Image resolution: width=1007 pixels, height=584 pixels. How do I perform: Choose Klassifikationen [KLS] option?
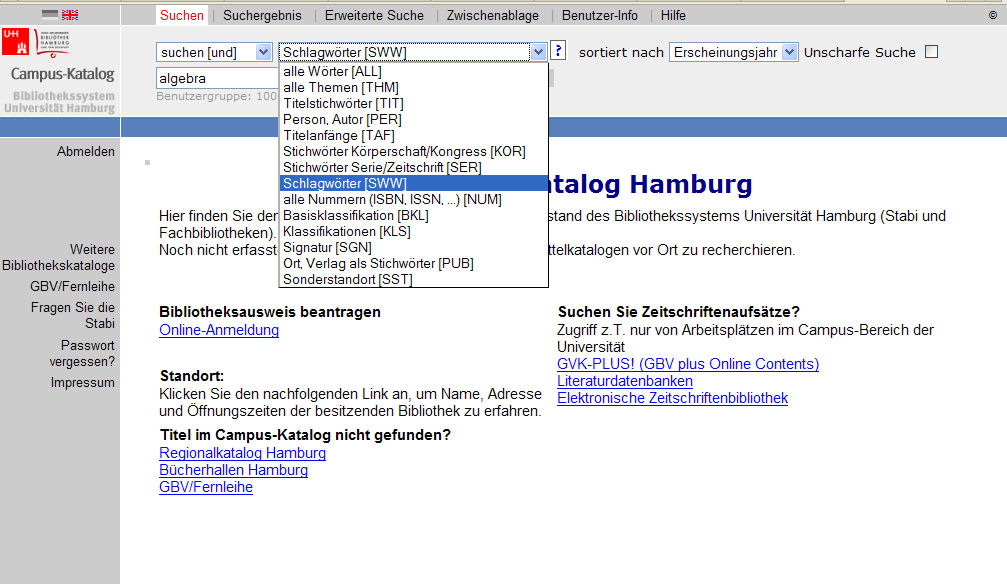pos(414,232)
